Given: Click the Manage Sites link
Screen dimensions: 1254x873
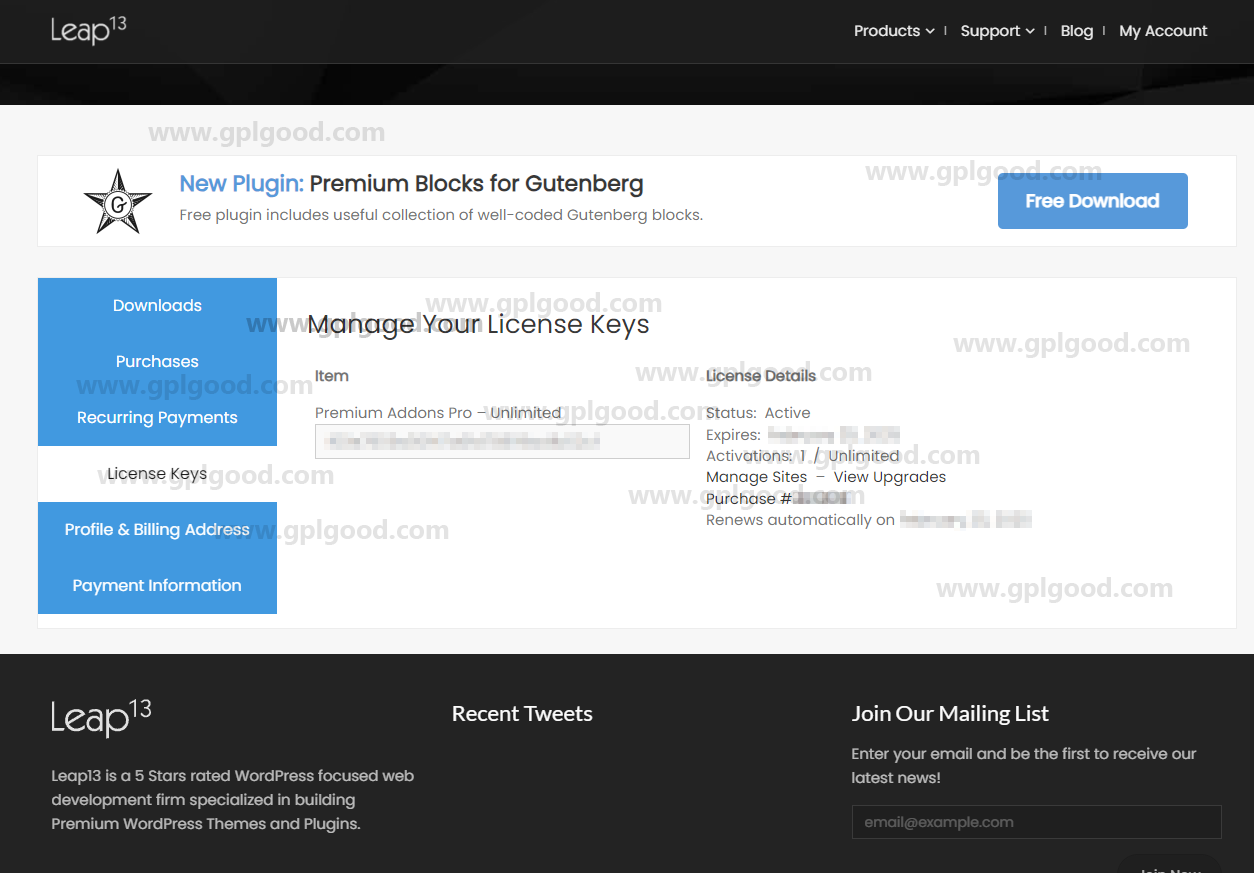Looking at the screenshot, I should pyautogui.click(x=756, y=477).
